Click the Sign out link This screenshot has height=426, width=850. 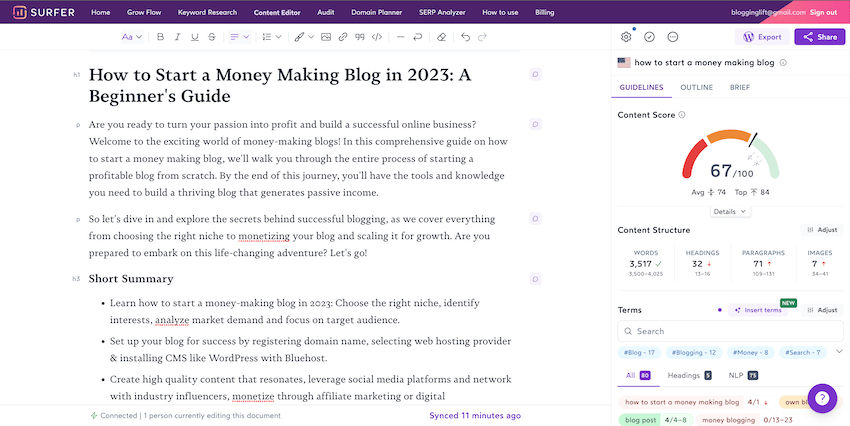(823, 12)
